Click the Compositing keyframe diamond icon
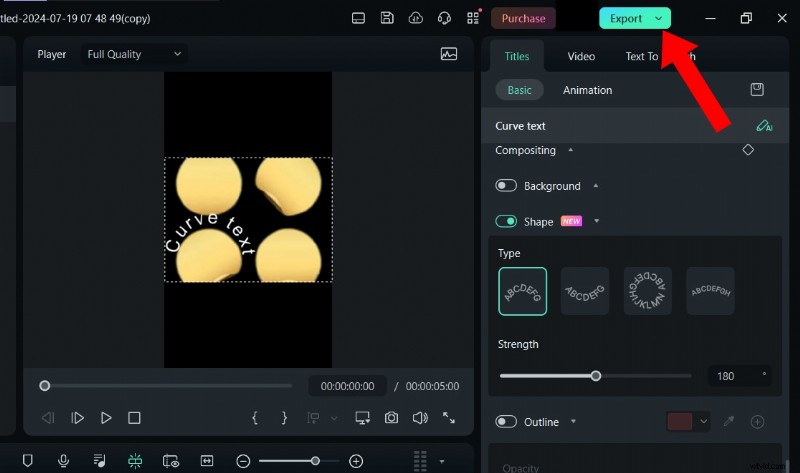The image size is (800, 473). (748, 150)
